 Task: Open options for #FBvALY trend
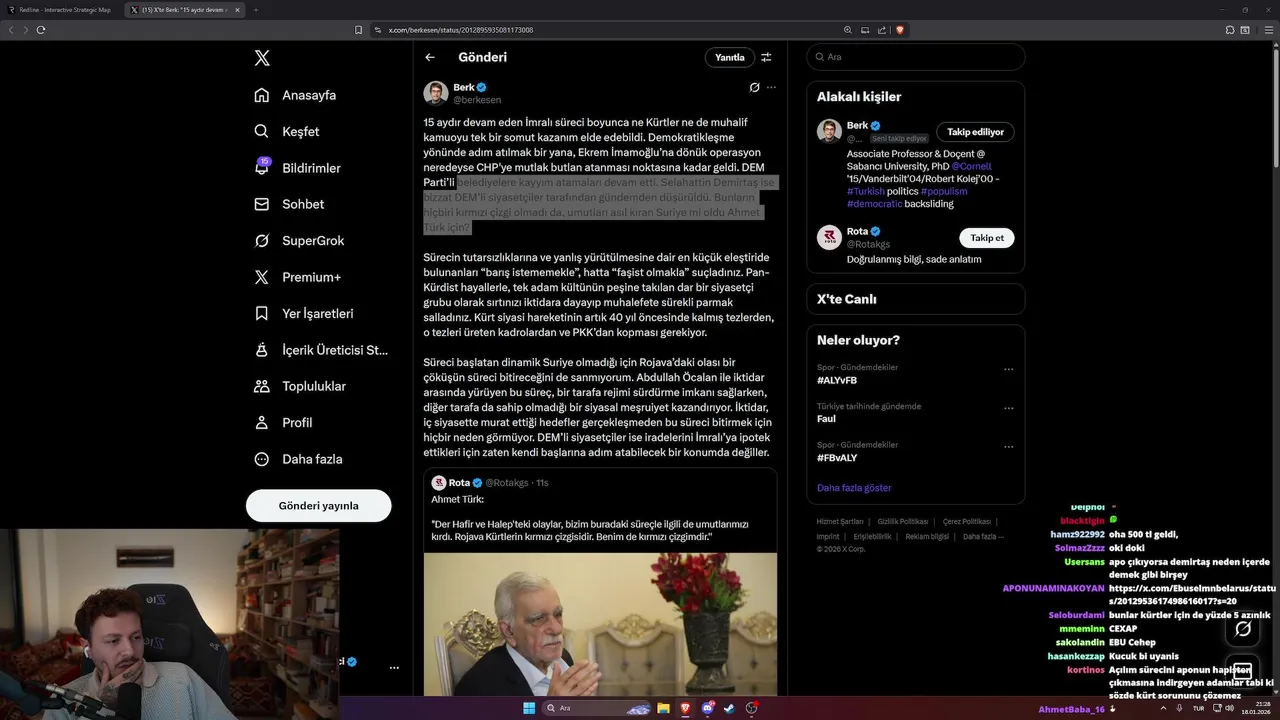(x=1008, y=446)
